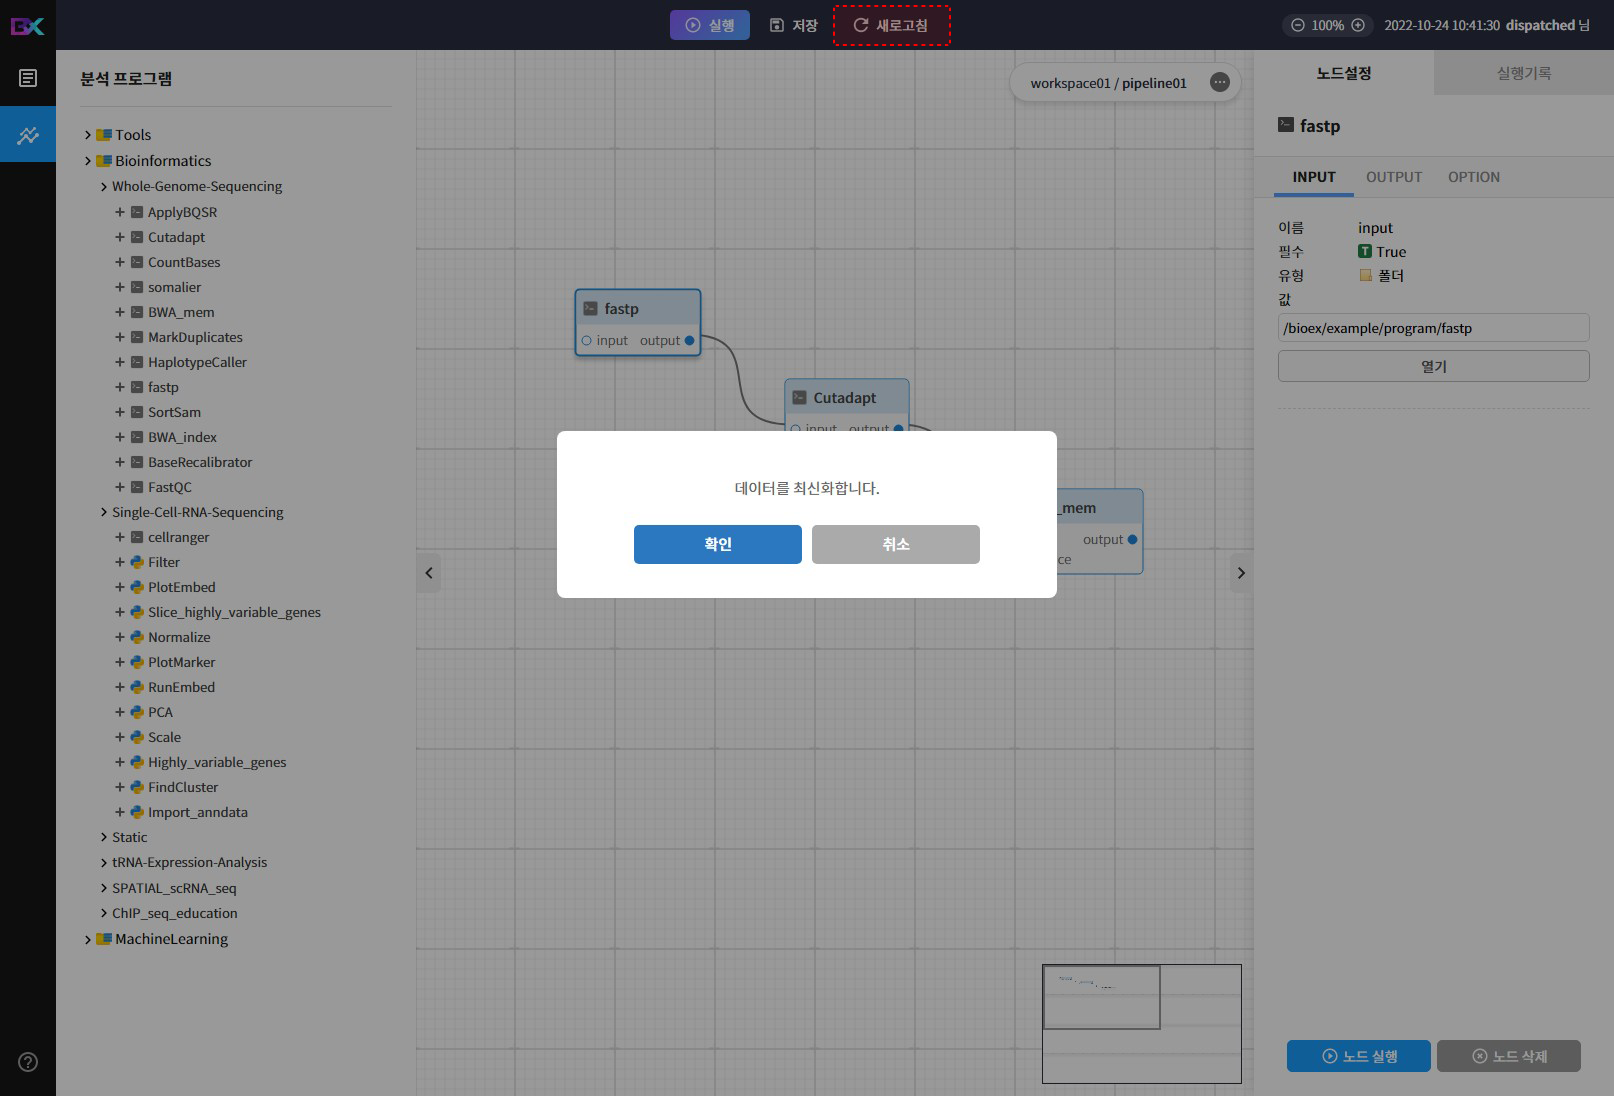
Task: Click the fastp node input port
Action: [x=586, y=341]
